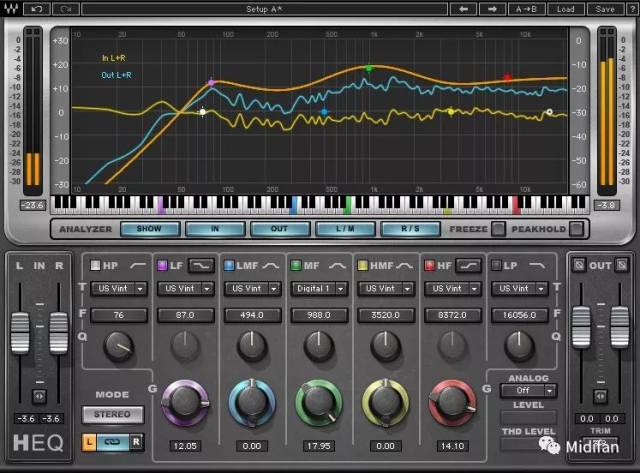640x473 pixels.
Task: Open MF band Digital 1 type dropdown
Action: (319, 289)
